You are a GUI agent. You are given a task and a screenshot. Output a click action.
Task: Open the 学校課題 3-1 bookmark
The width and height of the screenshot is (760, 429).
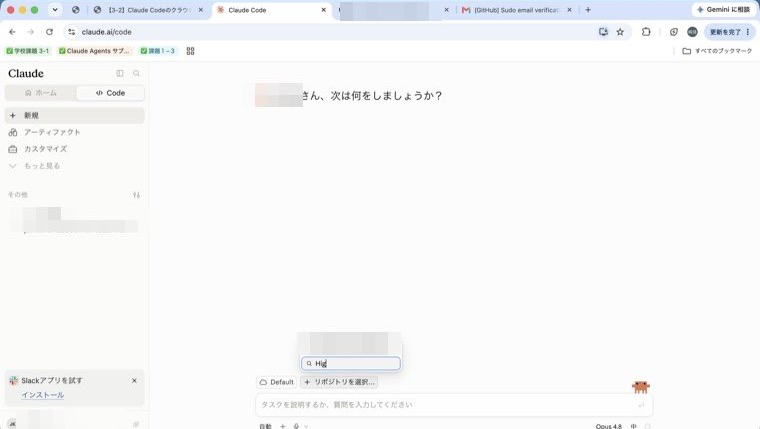click(x=28, y=51)
